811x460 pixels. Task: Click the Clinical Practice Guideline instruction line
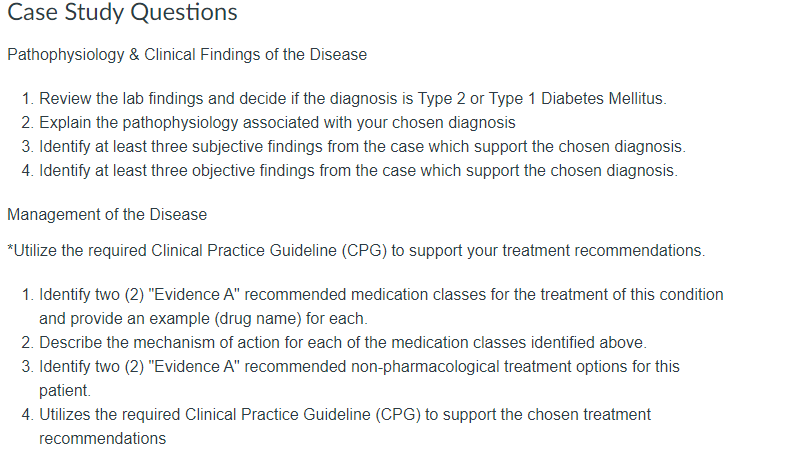[356, 250]
